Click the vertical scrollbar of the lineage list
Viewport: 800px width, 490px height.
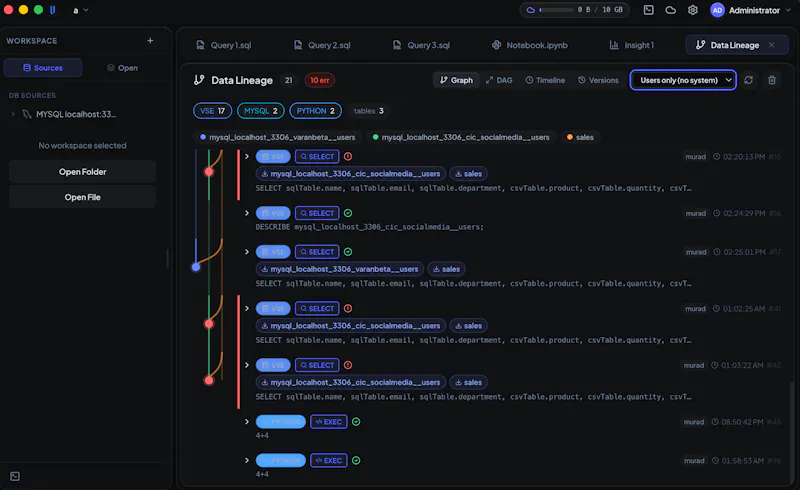click(791, 431)
